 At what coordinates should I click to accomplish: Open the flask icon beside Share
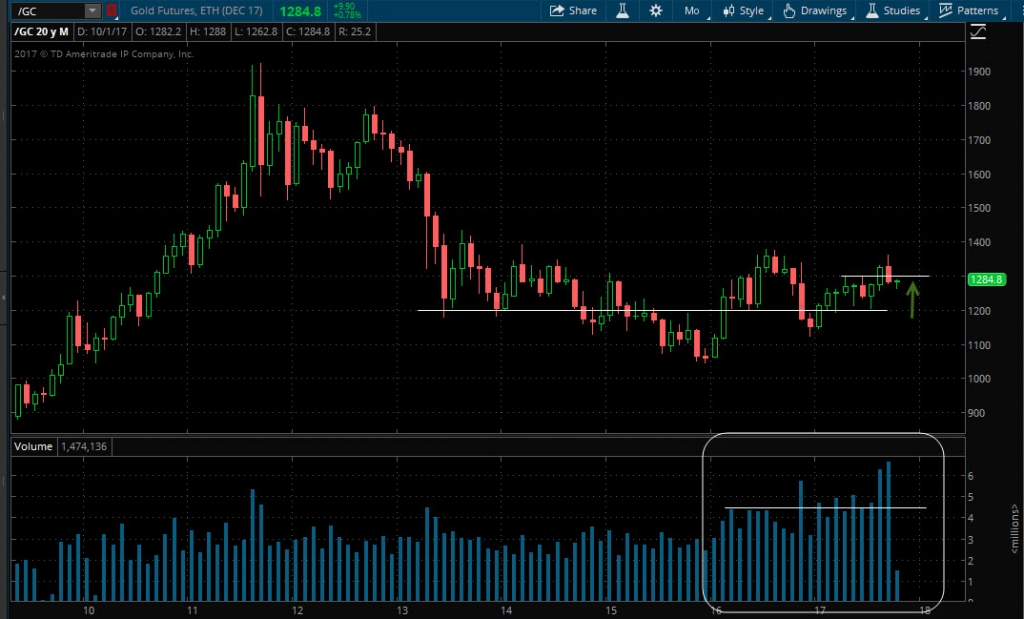tap(621, 11)
